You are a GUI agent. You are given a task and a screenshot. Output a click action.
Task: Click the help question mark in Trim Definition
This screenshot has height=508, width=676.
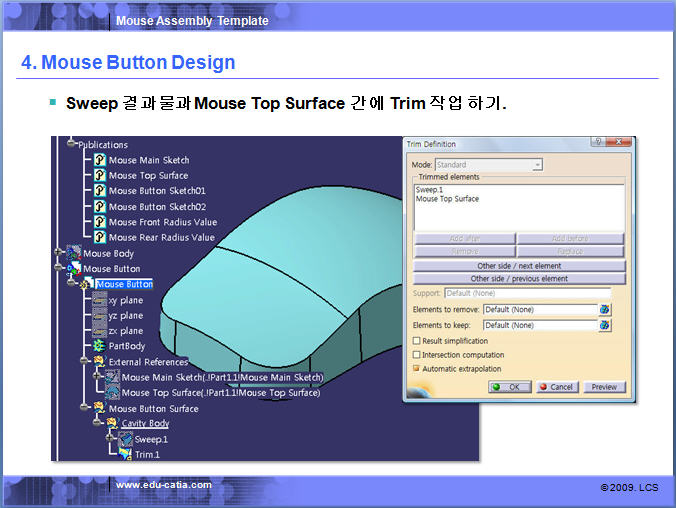coord(596,144)
